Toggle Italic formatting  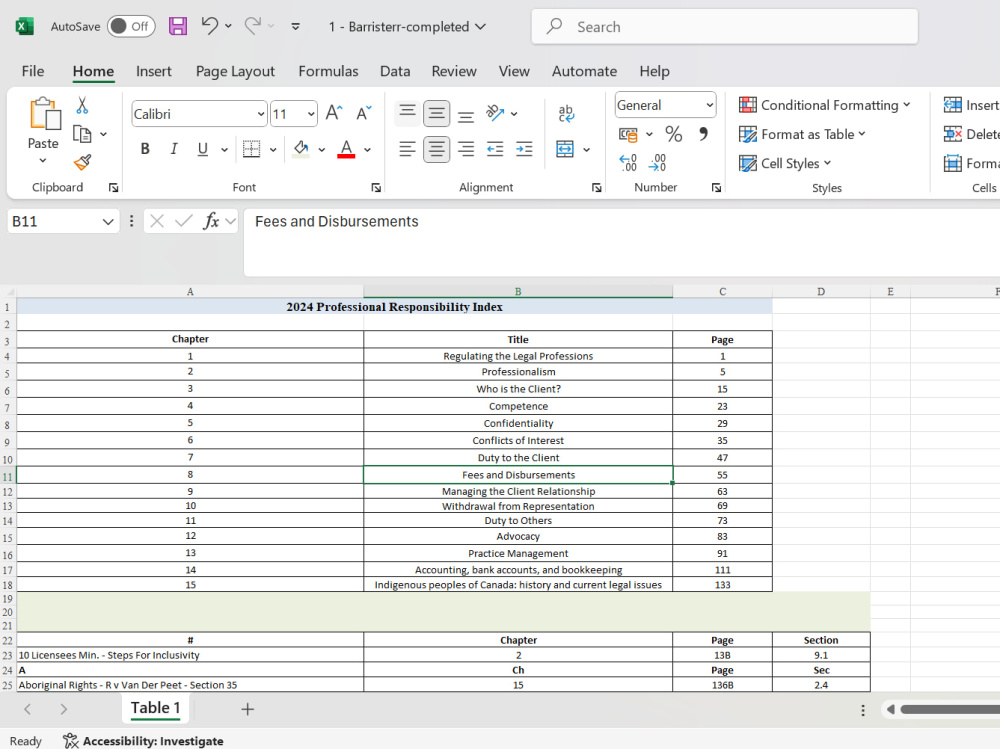pos(173,149)
